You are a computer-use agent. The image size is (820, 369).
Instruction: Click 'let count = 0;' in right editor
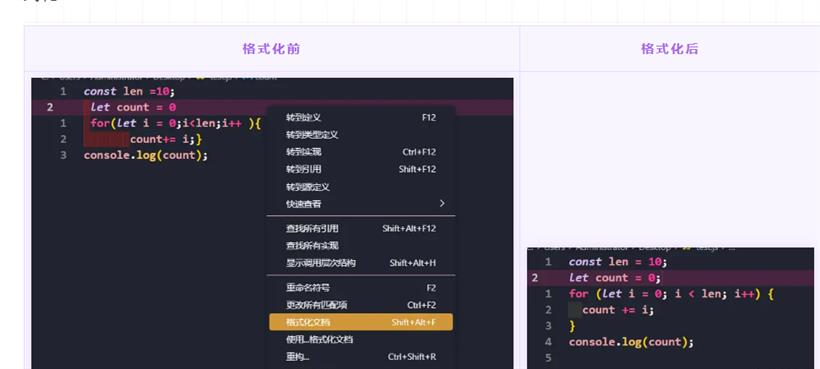point(615,278)
